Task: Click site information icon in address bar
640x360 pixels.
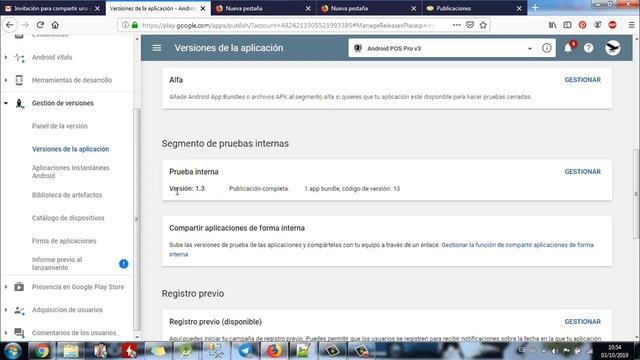Action: click(x=125, y=25)
